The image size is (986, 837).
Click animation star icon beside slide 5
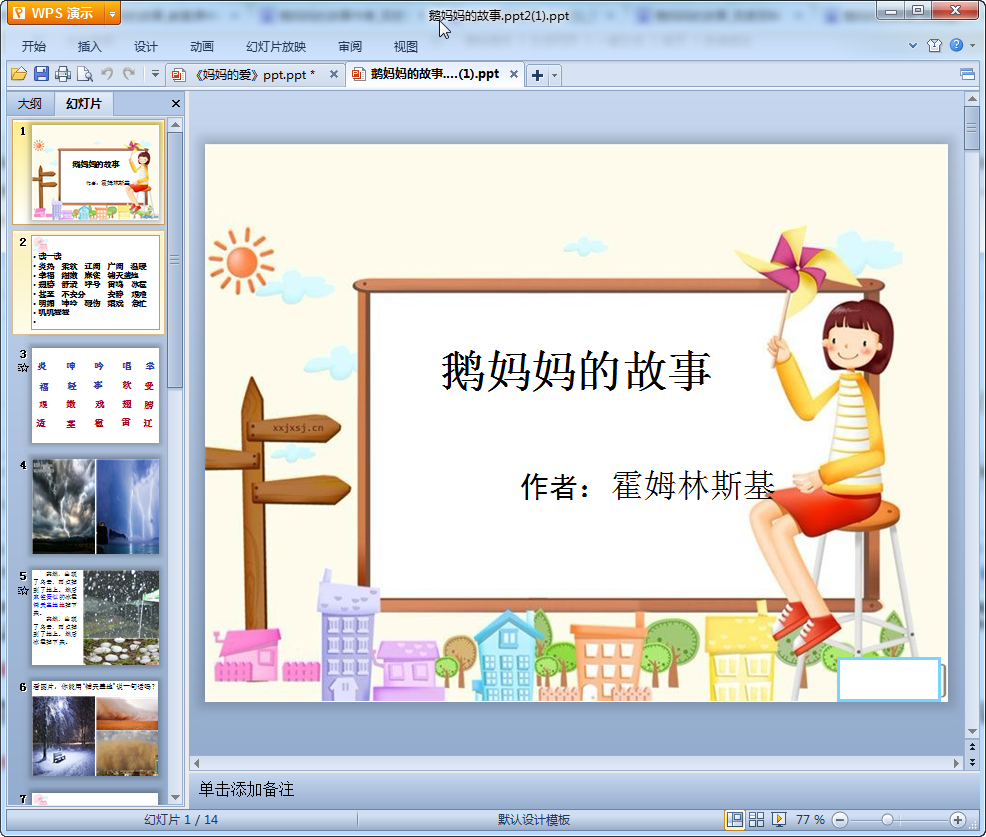[x=23, y=590]
